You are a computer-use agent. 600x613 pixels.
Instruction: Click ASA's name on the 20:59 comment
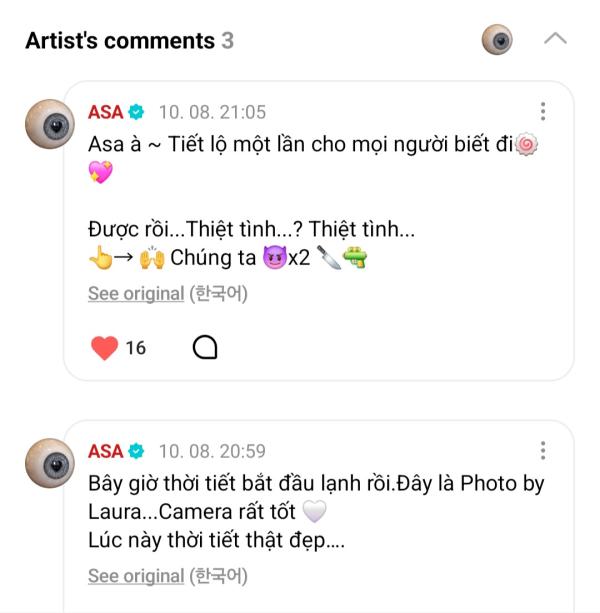[x=105, y=451]
